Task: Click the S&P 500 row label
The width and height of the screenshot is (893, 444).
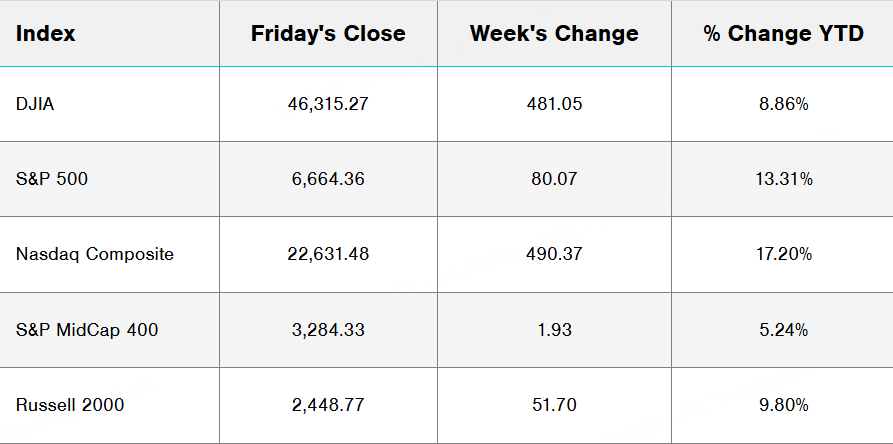Action: coord(48,179)
